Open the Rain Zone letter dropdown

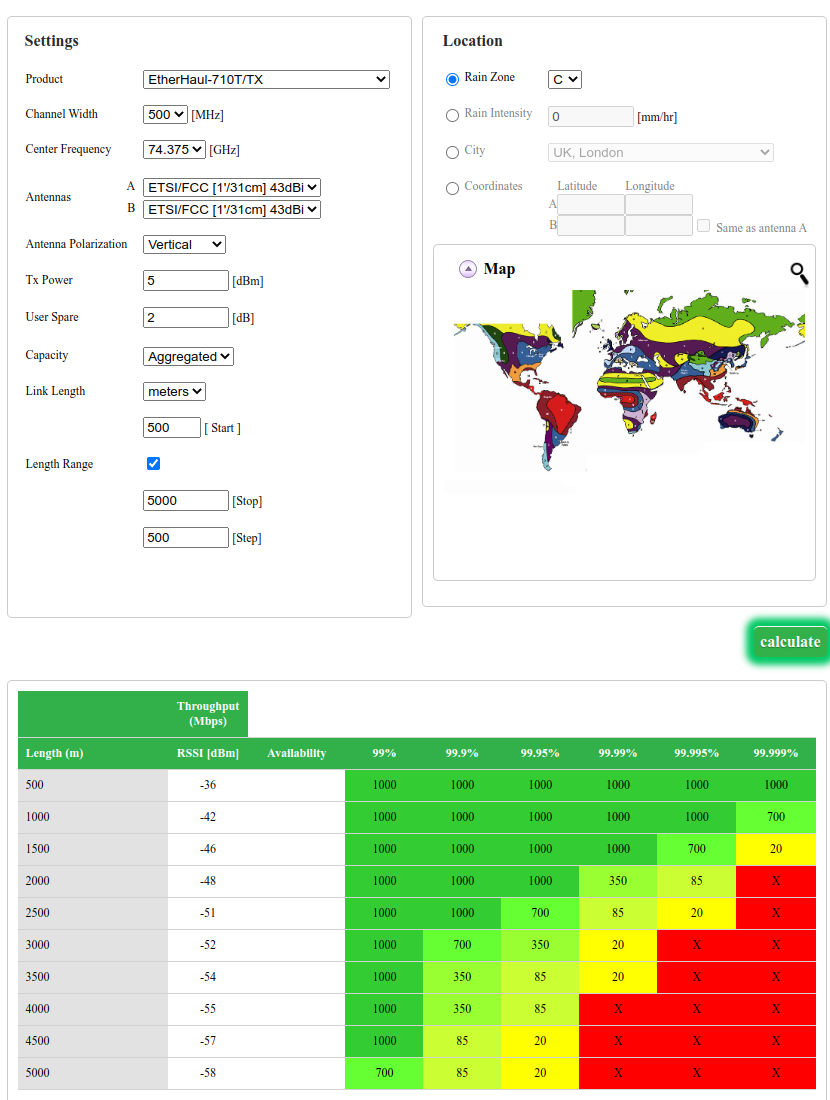click(x=564, y=80)
